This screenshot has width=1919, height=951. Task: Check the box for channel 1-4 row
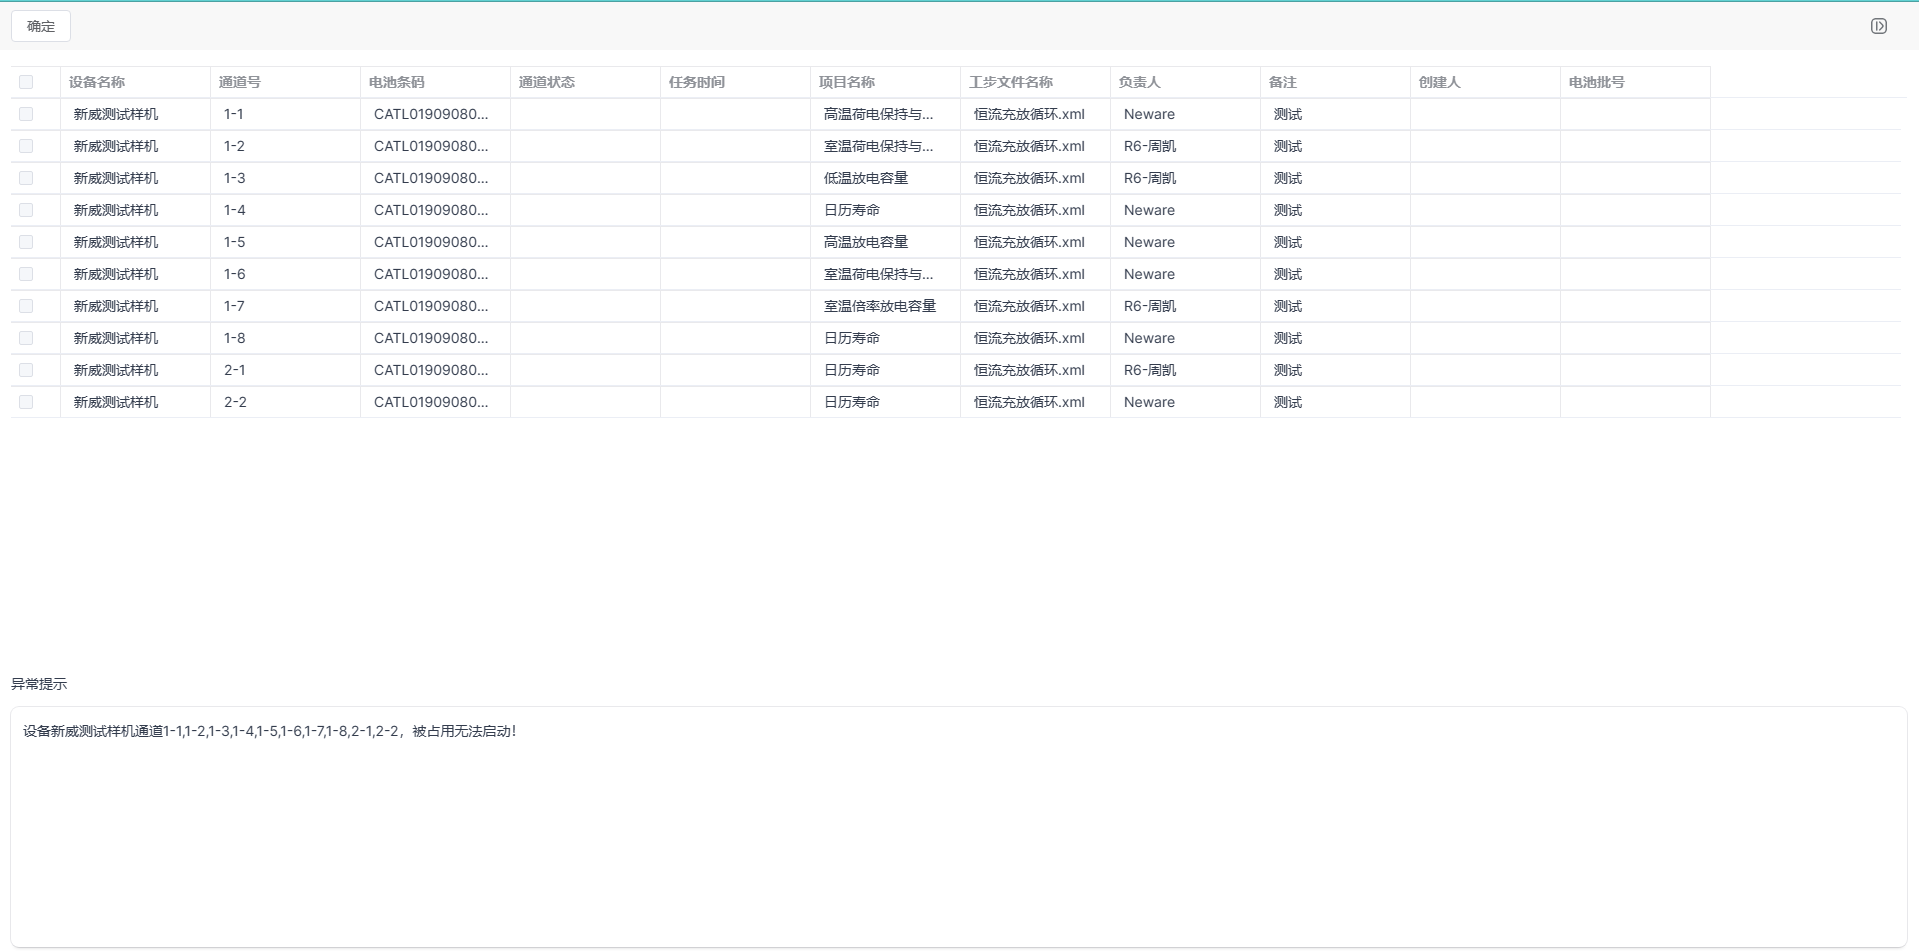26,210
